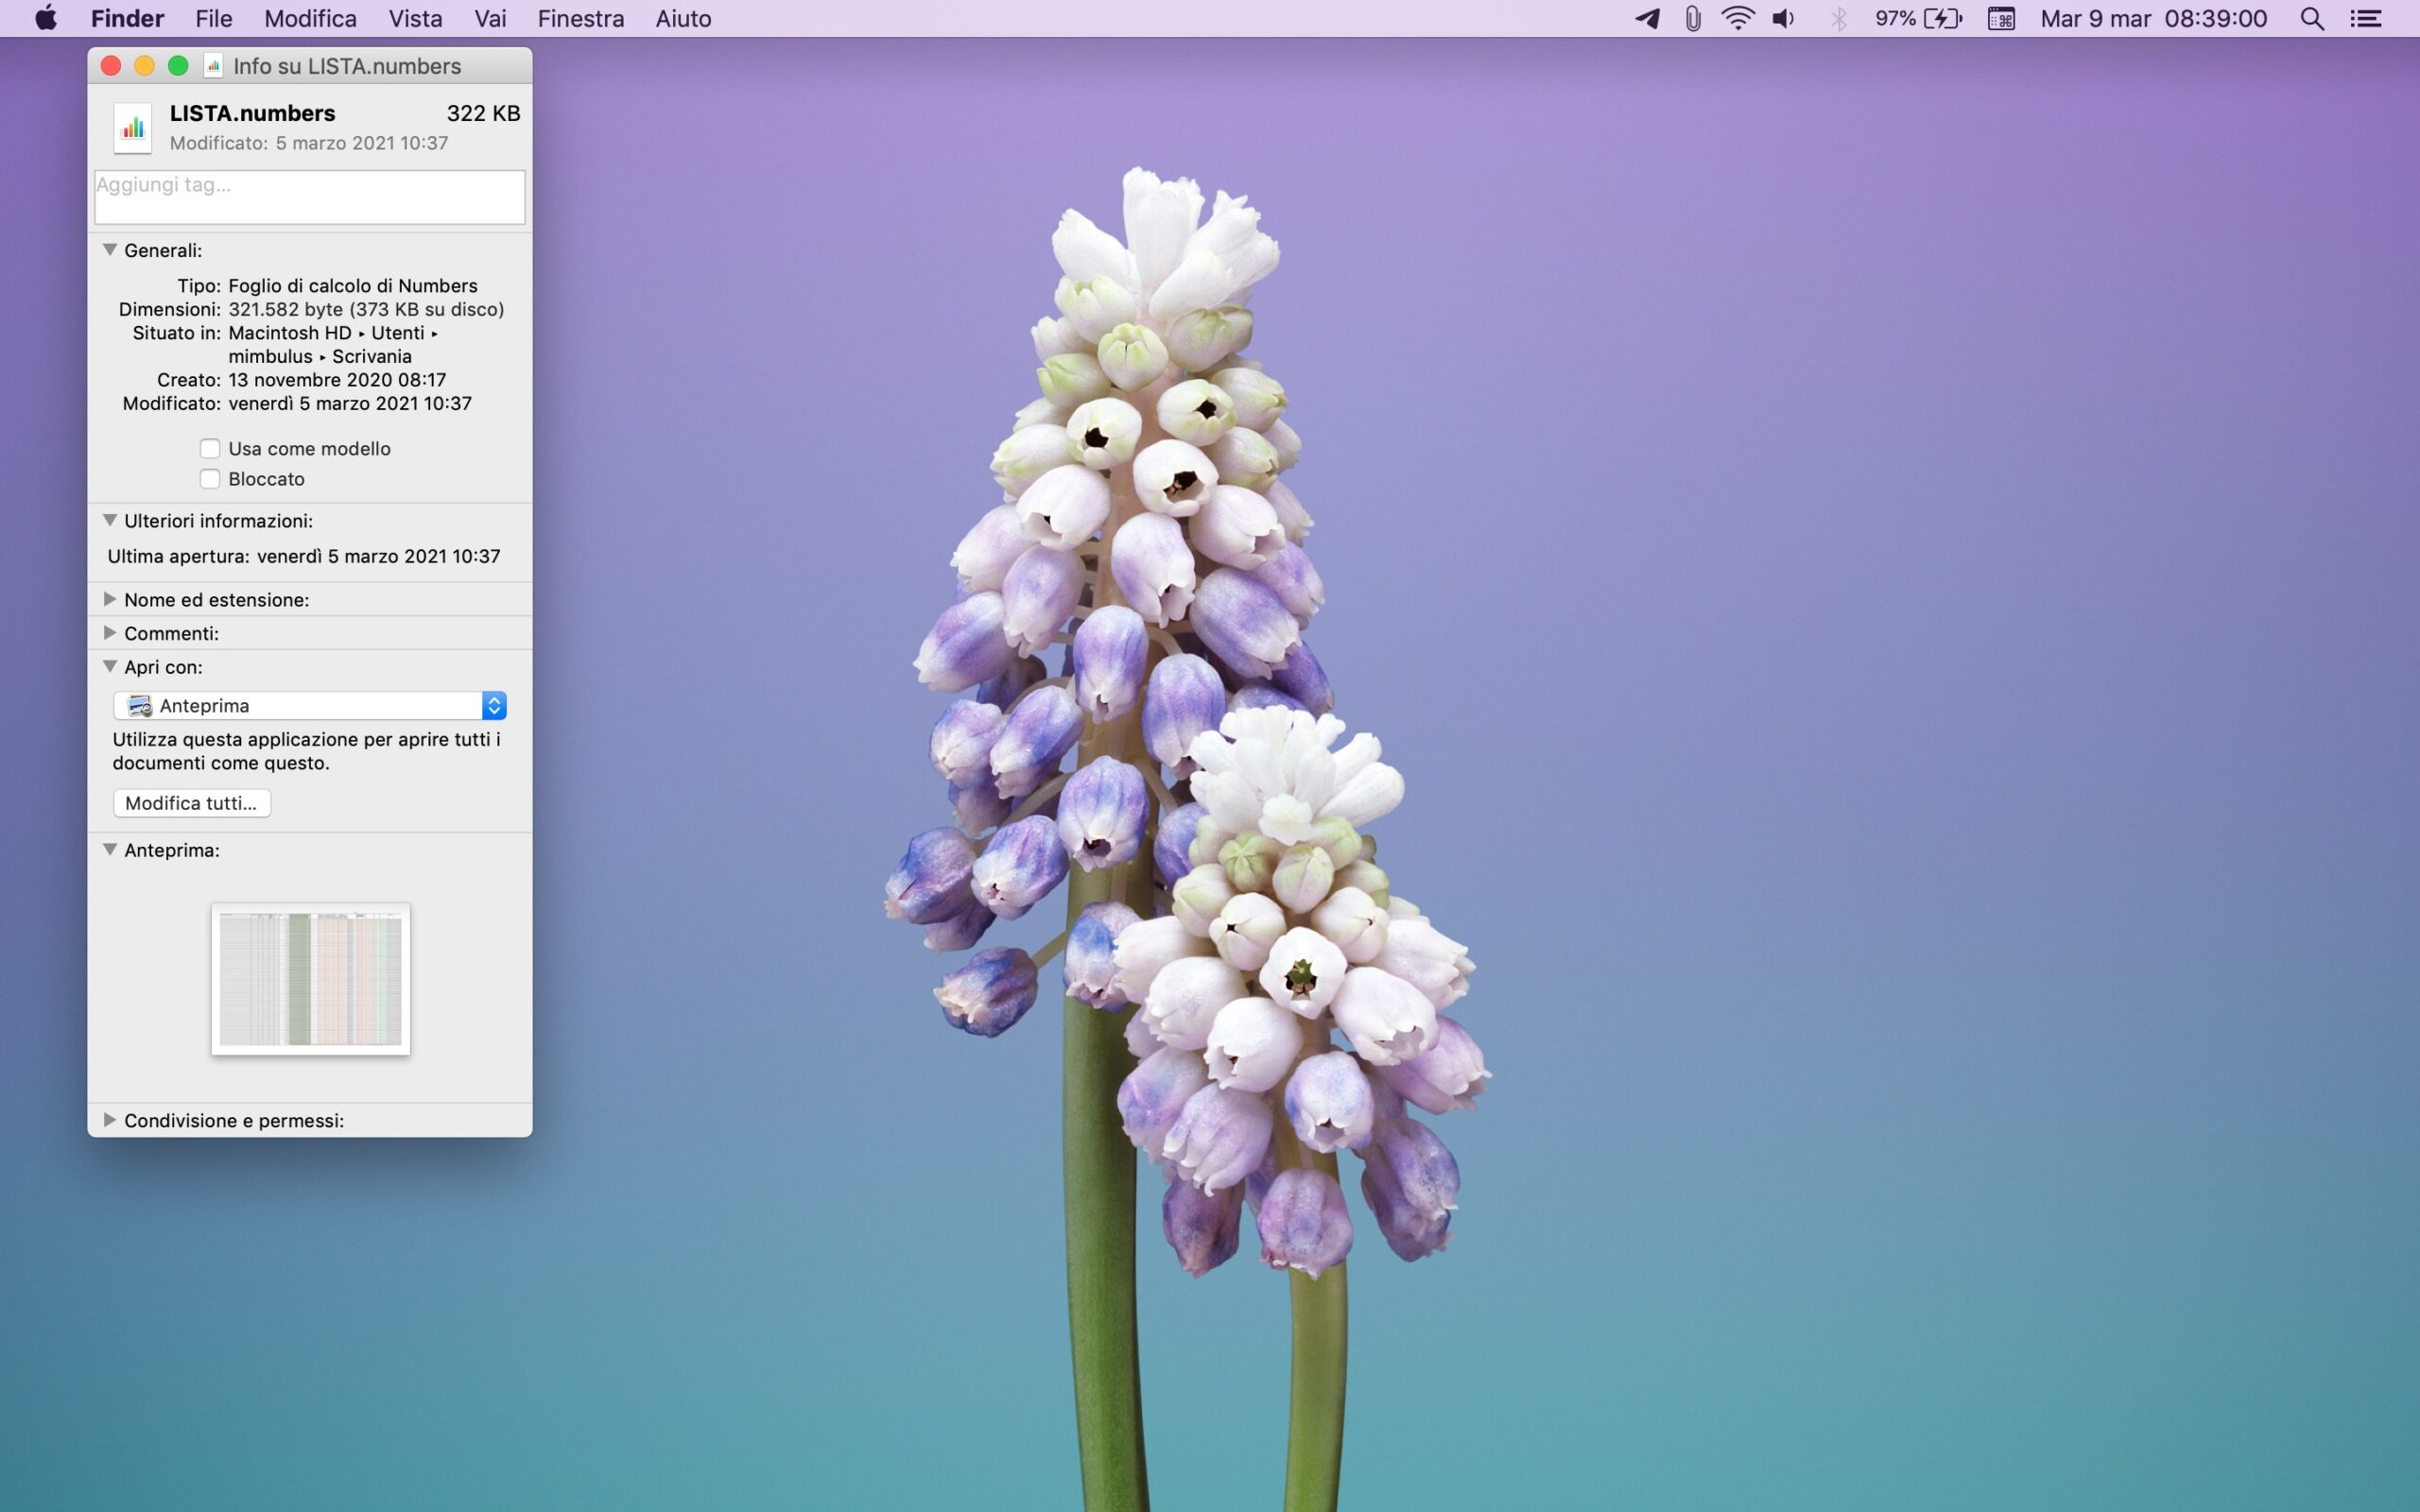The height and width of the screenshot is (1512, 2420).
Task: Collapse the Generali section
Action: pyautogui.click(x=110, y=250)
